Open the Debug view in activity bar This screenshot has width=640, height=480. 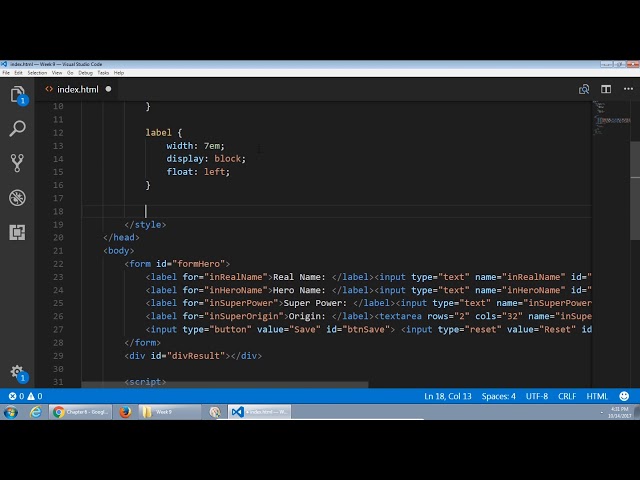point(17,198)
